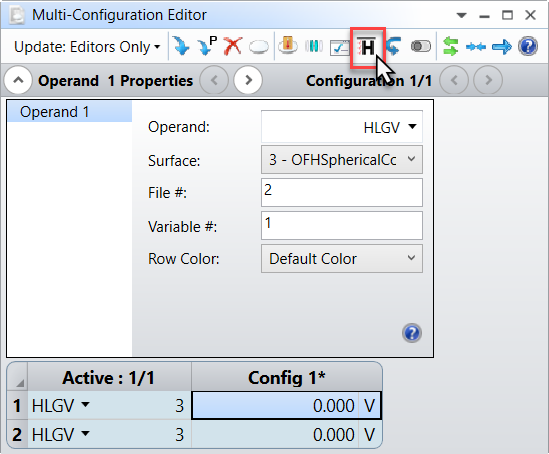Open the Row Color Default Color dropdown
549x454 pixels.
(x=342, y=259)
